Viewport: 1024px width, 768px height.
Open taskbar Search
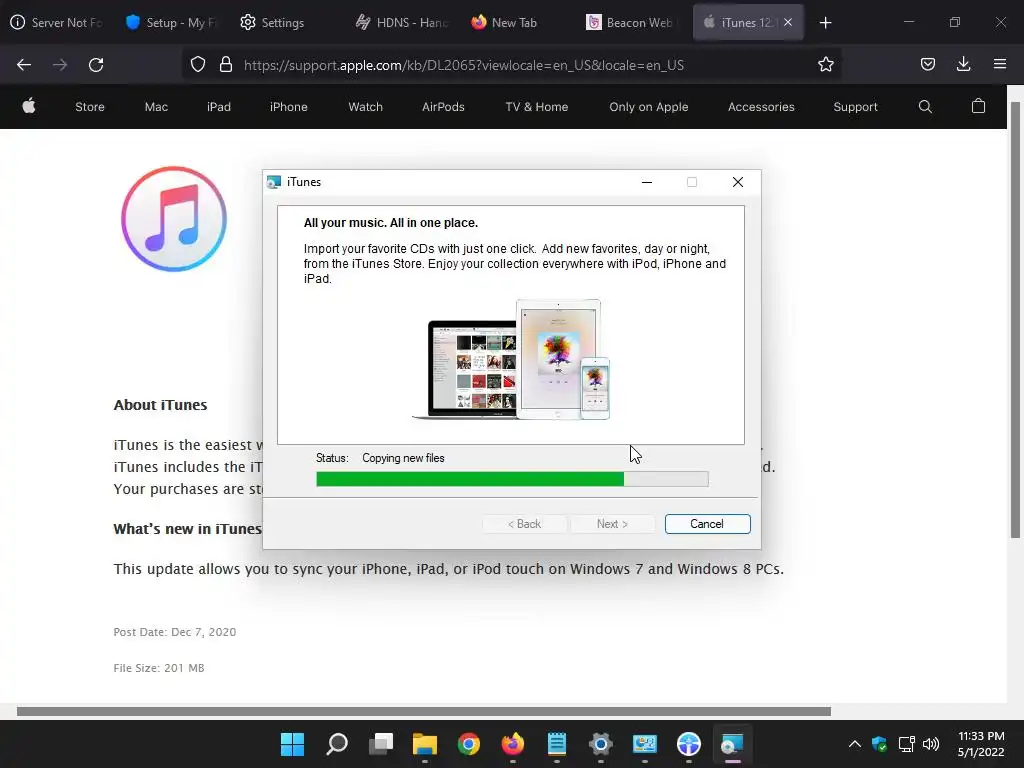(337, 744)
